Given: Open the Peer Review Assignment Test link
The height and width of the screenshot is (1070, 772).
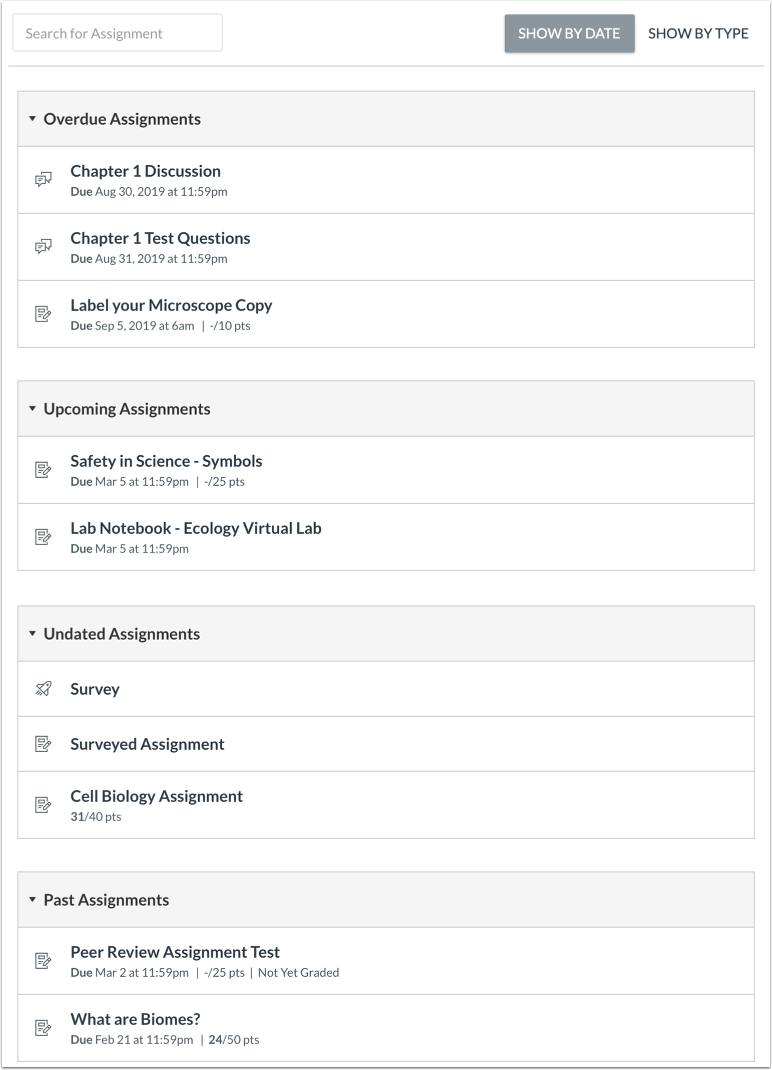Looking at the screenshot, I should click(175, 952).
